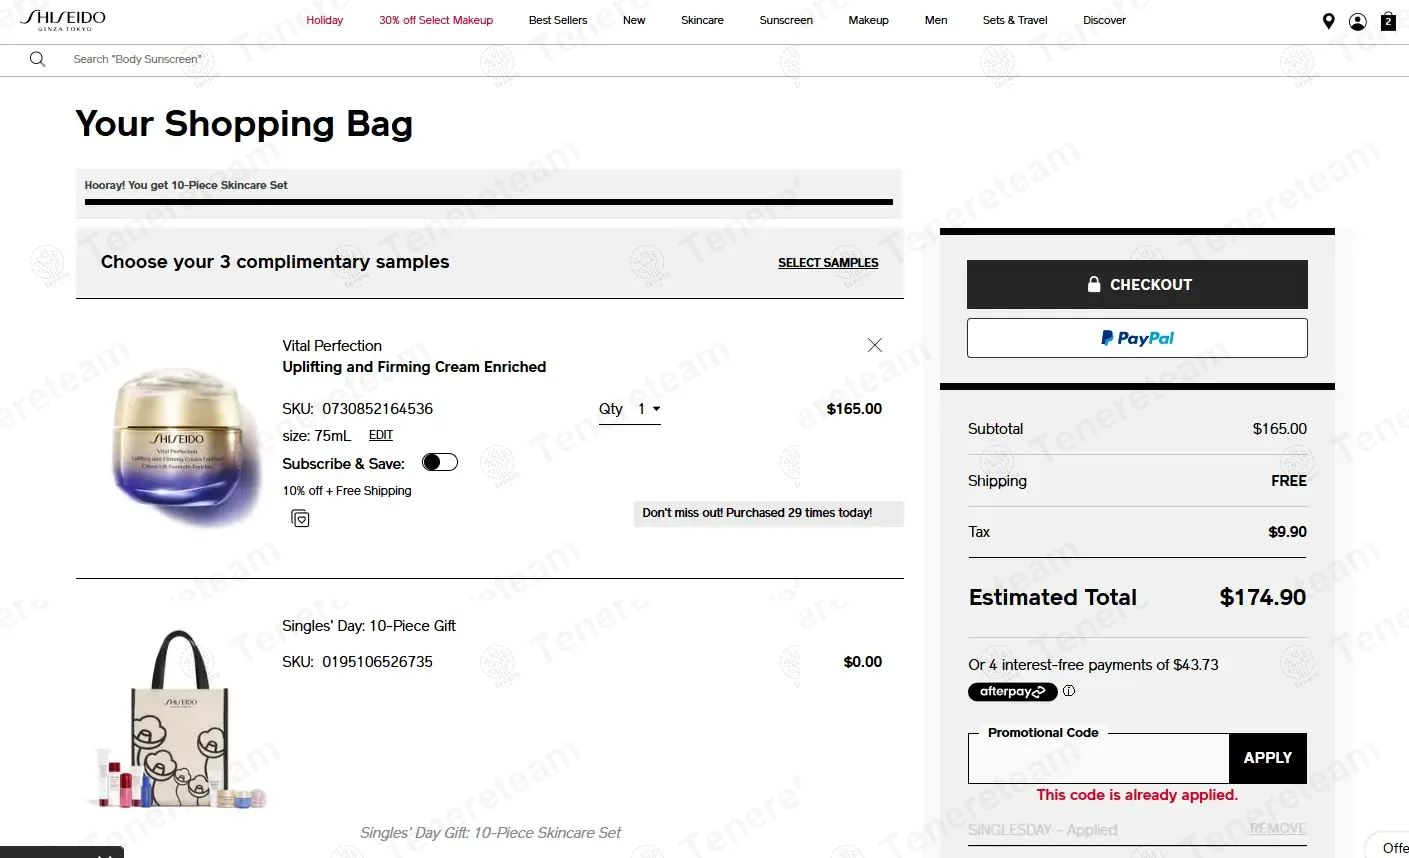Pay with the PayPal button
The image size is (1409, 858).
click(1137, 338)
